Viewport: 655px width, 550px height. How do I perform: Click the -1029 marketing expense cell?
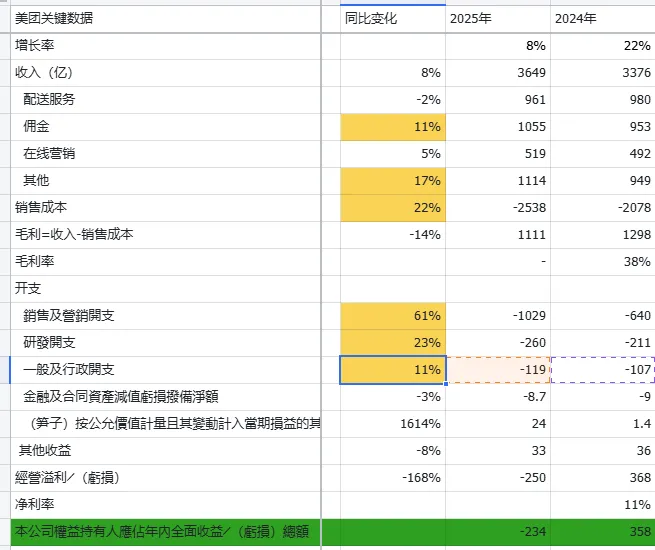click(498, 316)
